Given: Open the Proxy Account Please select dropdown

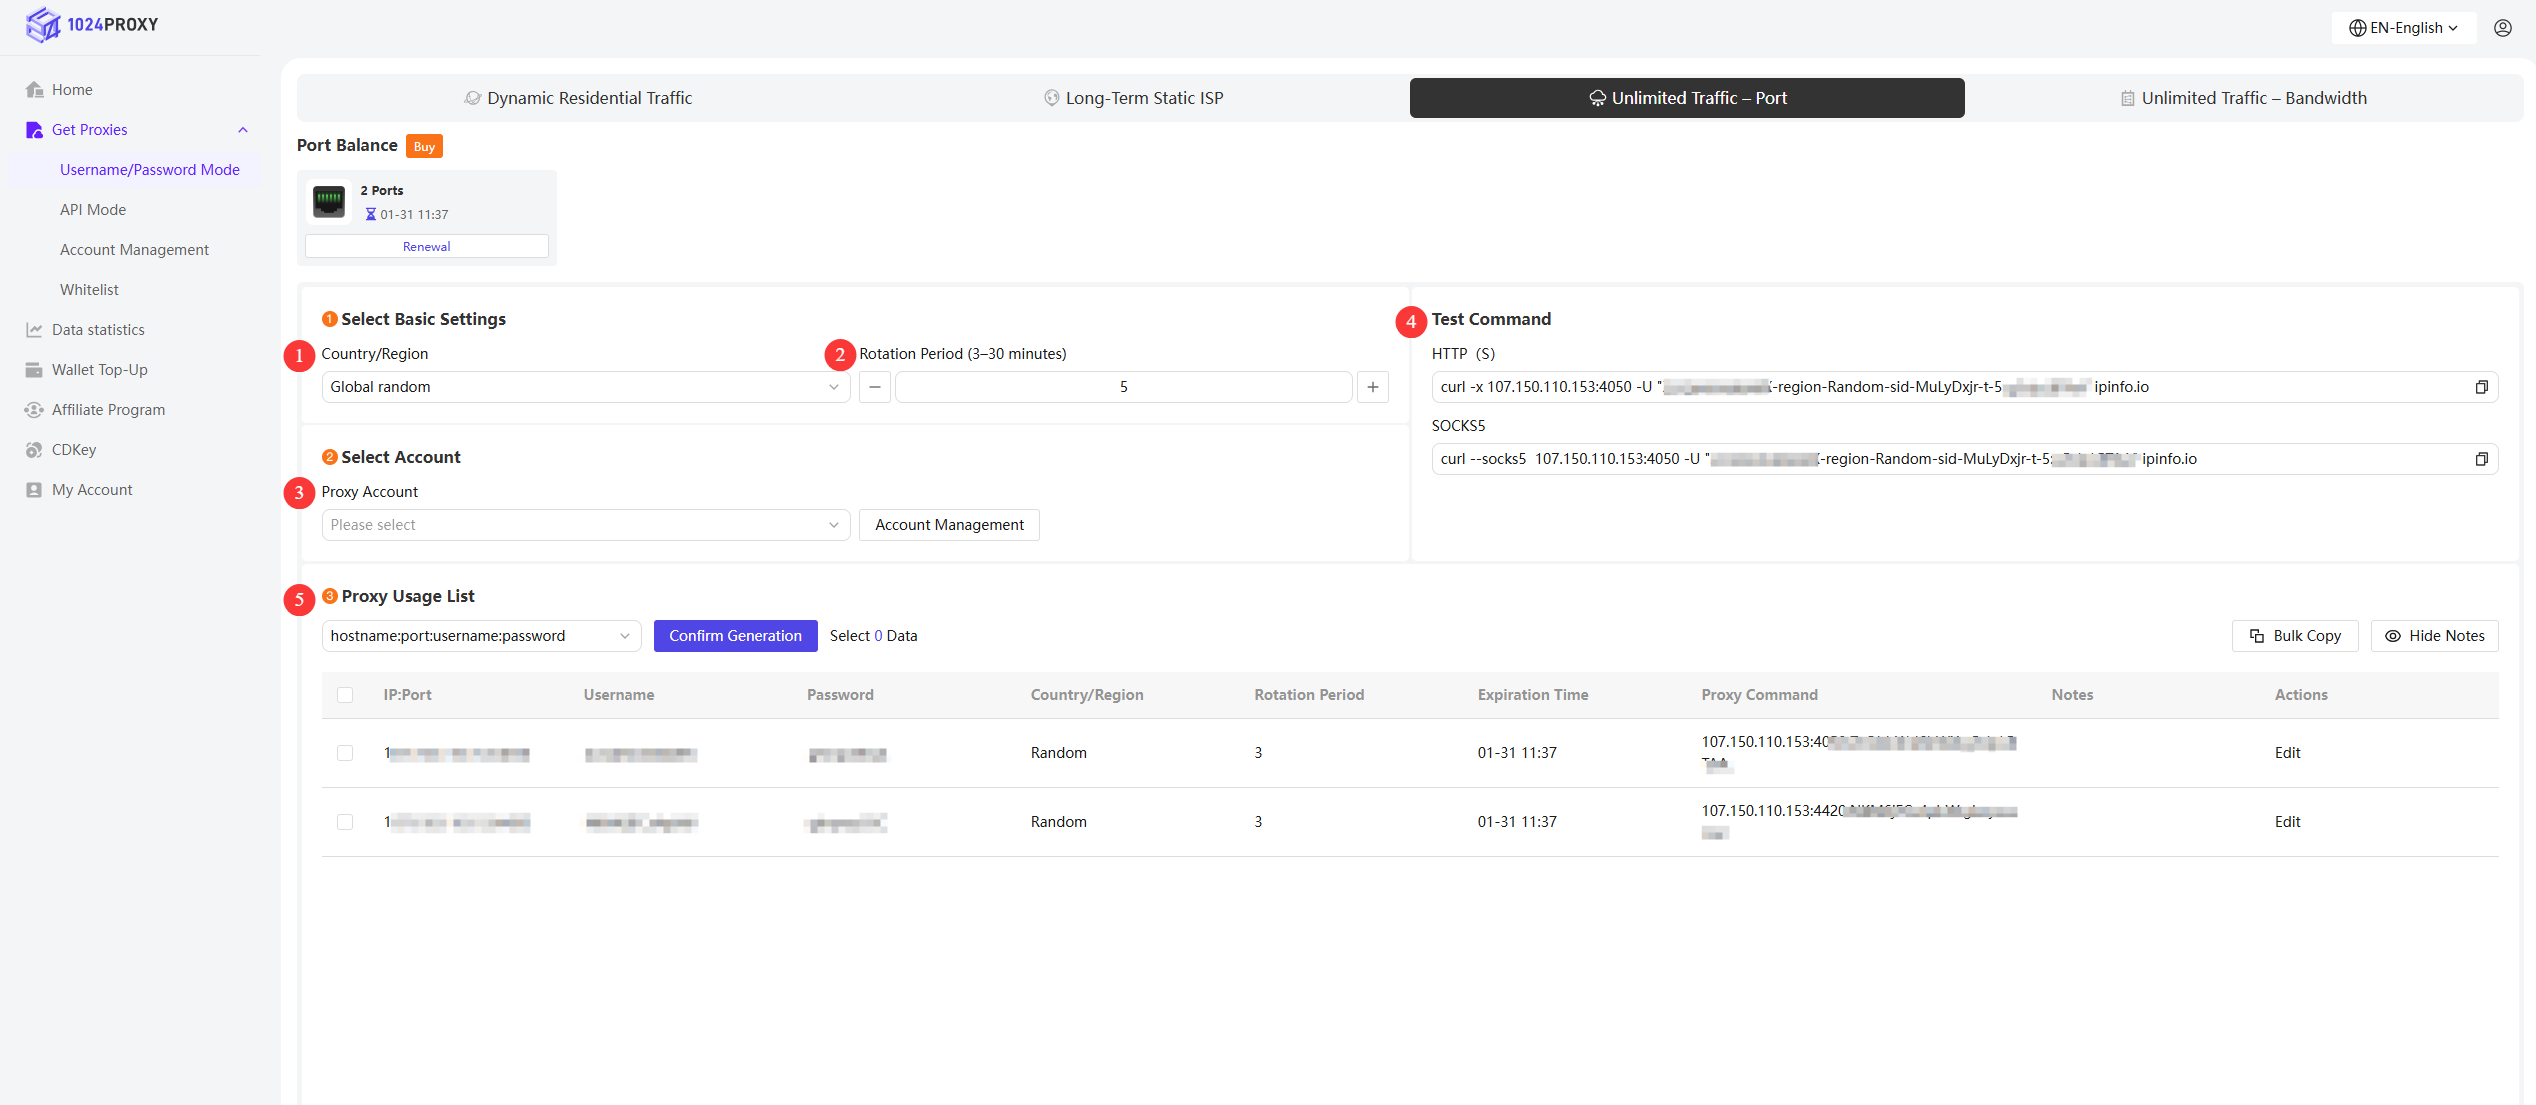Looking at the screenshot, I should pos(585,525).
